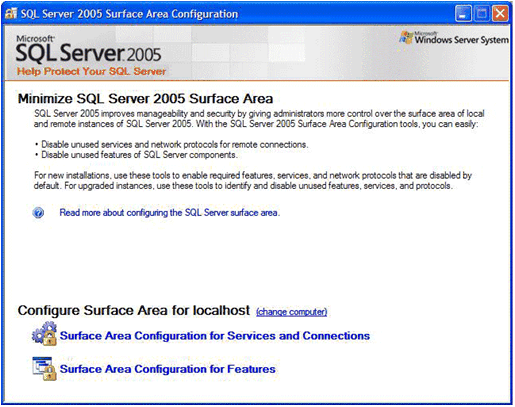Close the SQL Server 2005 Surface Area Configuration window
515x407 pixels.
pyautogui.click(x=500, y=14)
